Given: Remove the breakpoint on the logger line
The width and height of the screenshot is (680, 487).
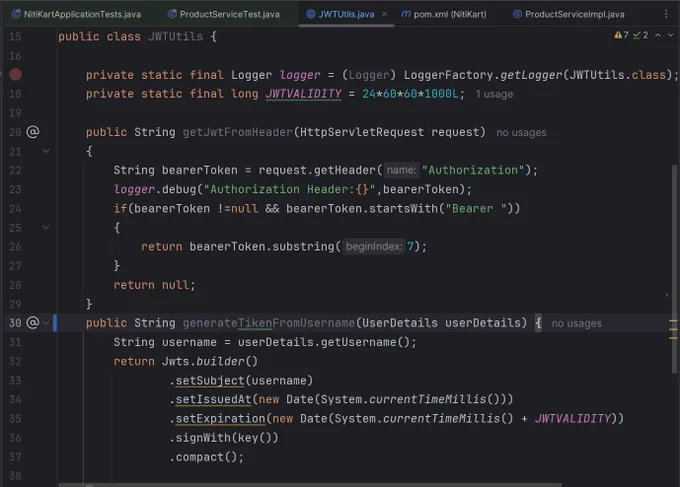Looking at the screenshot, I should point(16,75).
